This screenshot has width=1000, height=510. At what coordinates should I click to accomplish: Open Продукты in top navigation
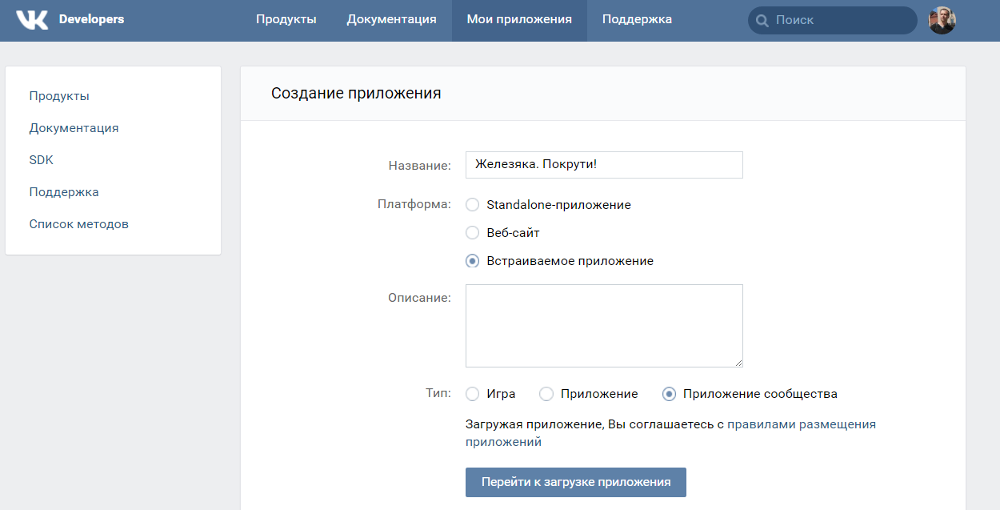pyautogui.click(x=286, y=19)
